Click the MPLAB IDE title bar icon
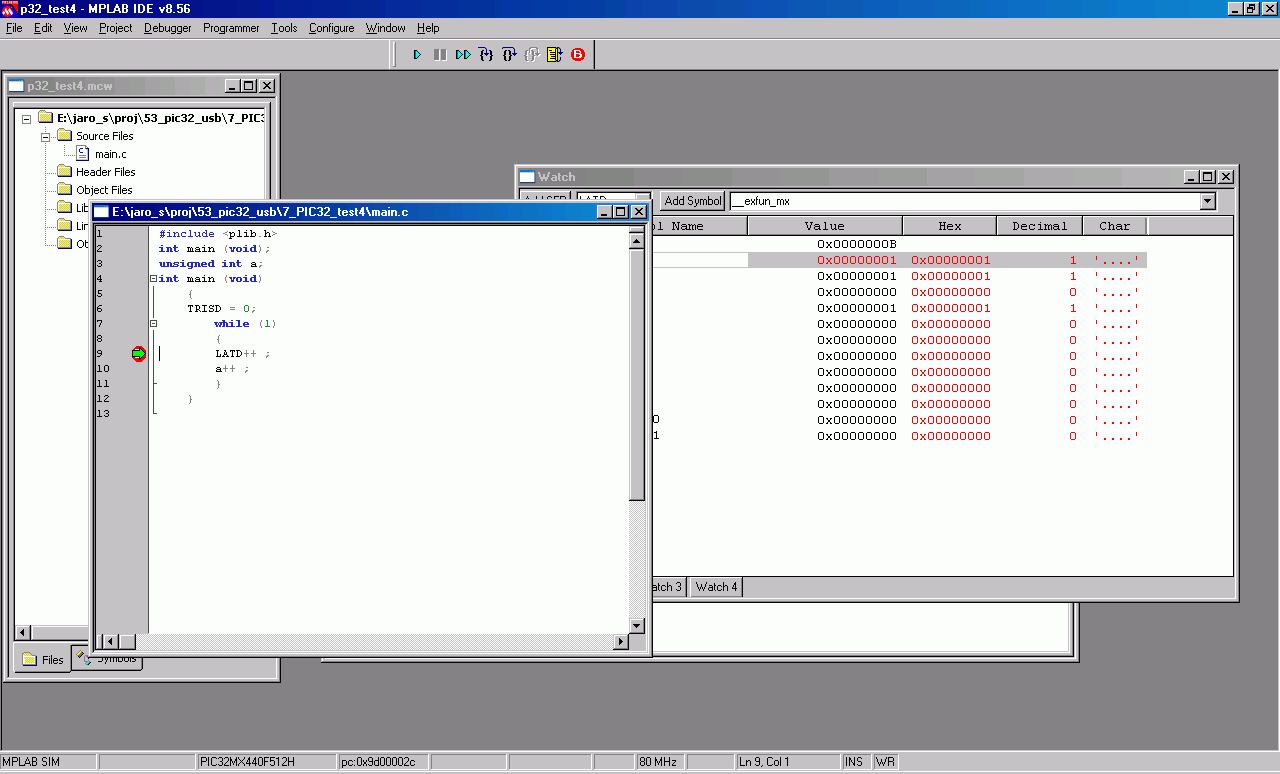Viewport: 1280px width, 774px height. click(x=9, y=8)
